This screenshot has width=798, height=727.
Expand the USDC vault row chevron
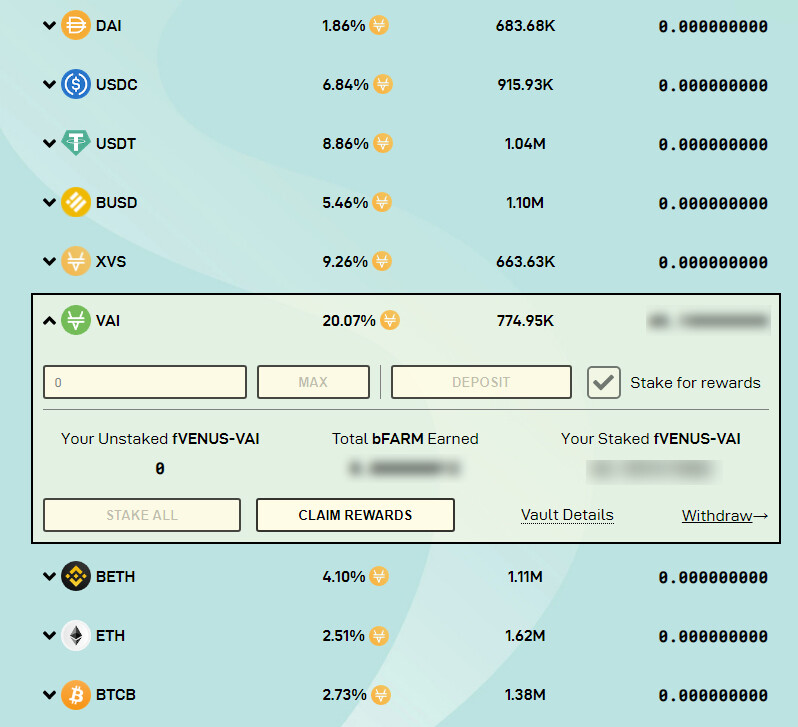[49, 84]
